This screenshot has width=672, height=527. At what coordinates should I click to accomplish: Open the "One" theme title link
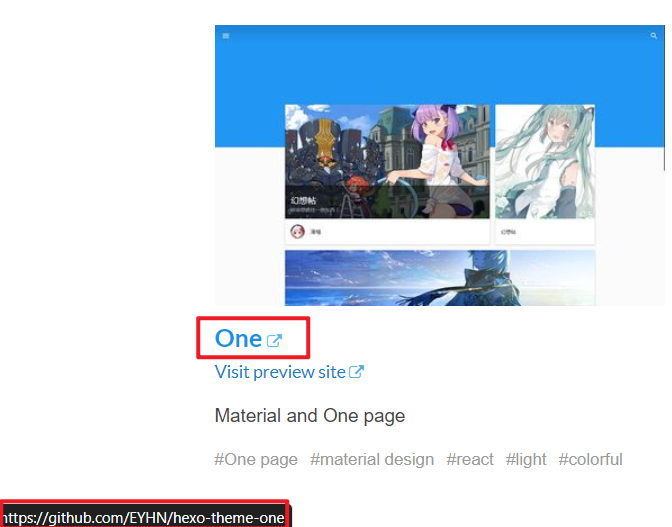(x=238, y=338)
